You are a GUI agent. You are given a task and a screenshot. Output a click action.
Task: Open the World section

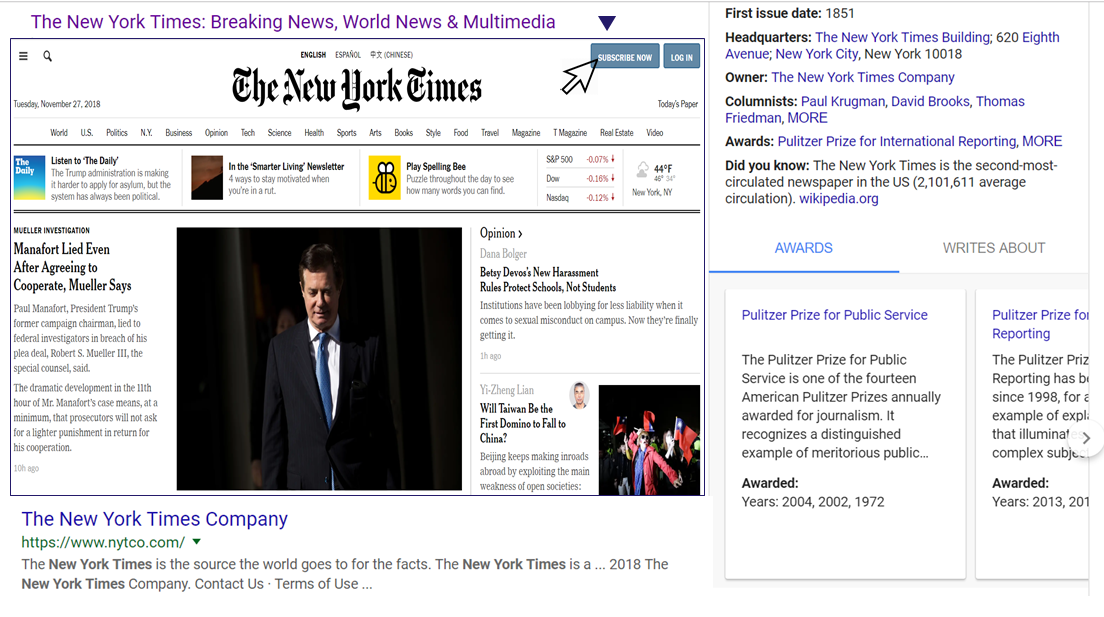[59, 132]
